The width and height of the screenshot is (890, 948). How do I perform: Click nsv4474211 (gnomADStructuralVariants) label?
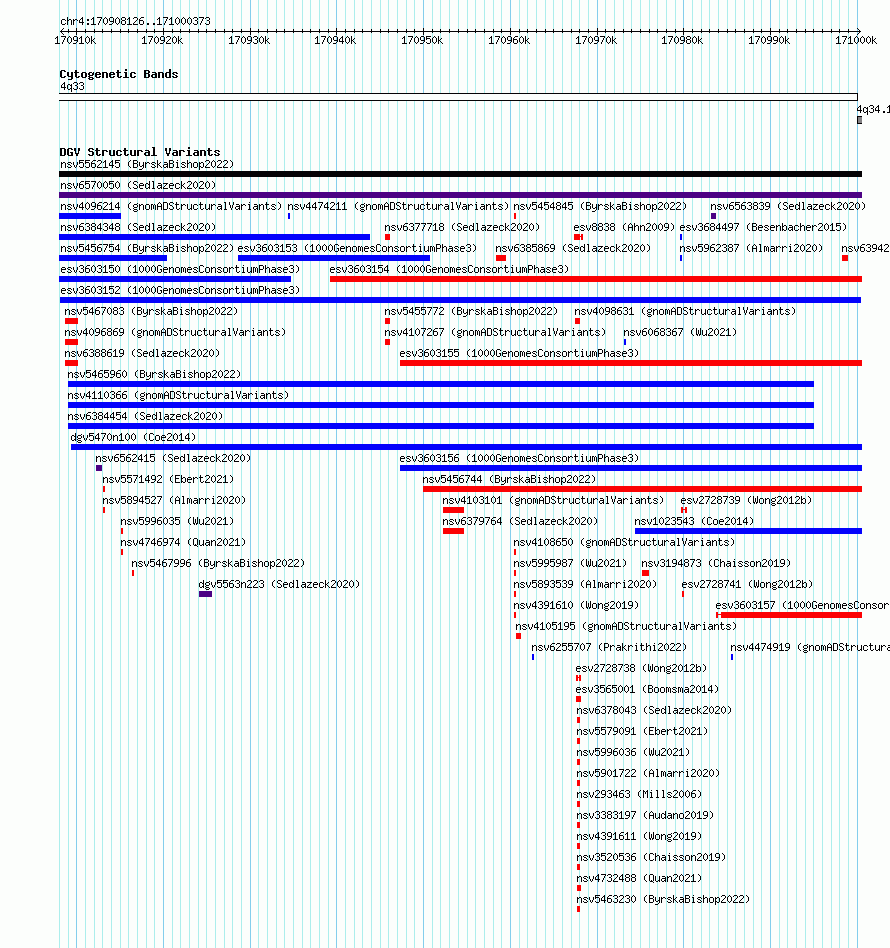[398, 206]
